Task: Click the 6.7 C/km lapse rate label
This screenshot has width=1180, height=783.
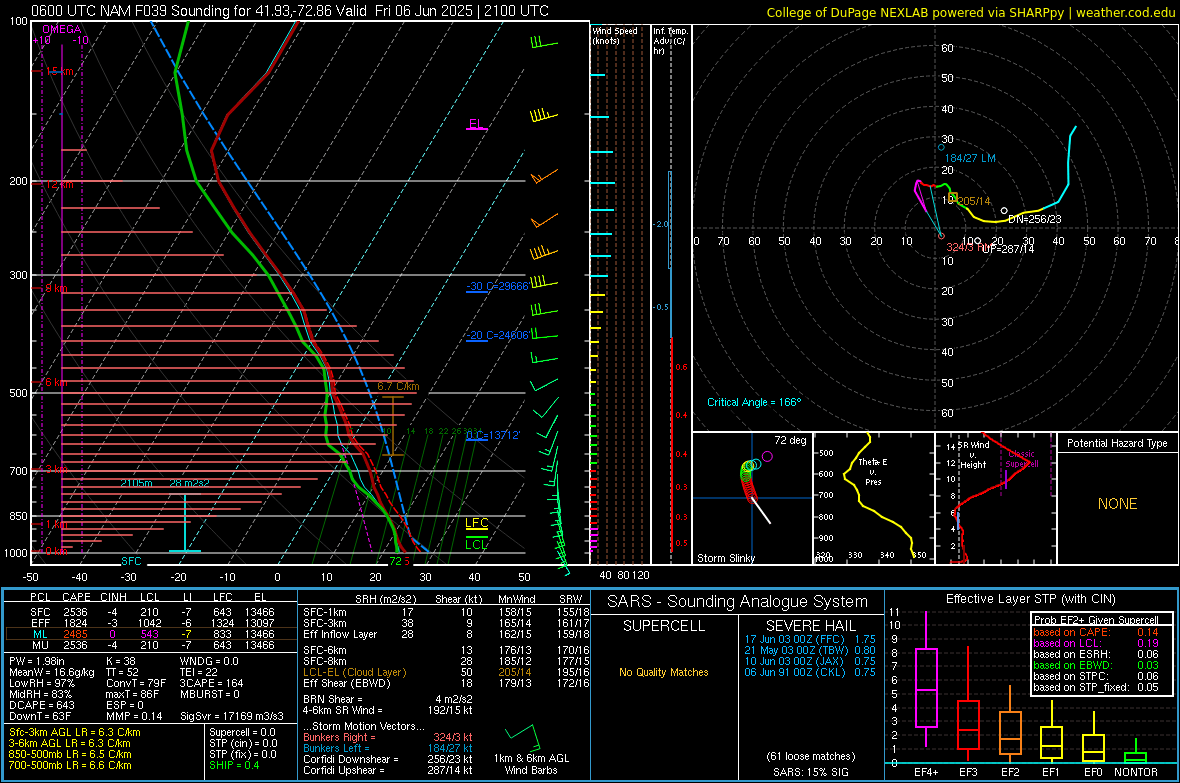Action: click(x=398, y=386)
